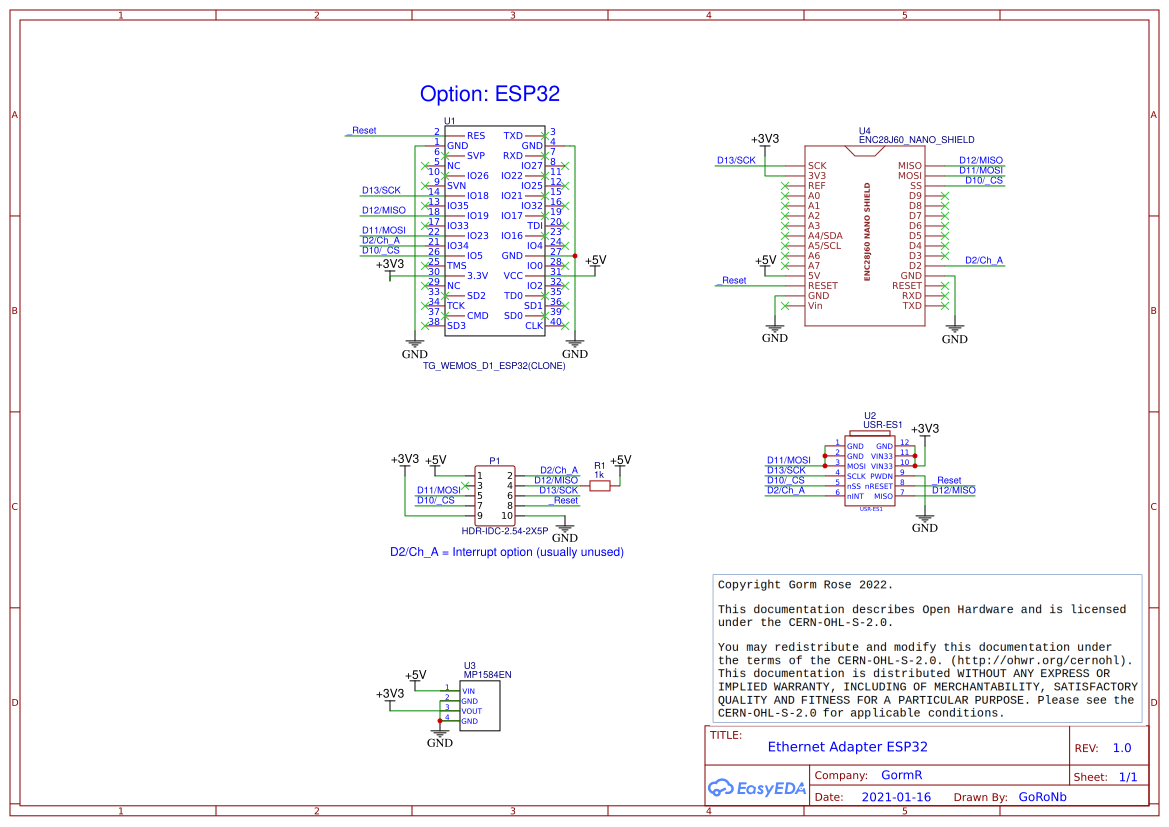Click the "Option: ESP32" heading text
Viewport: 1169px width, 827px height.
[490, 94]
